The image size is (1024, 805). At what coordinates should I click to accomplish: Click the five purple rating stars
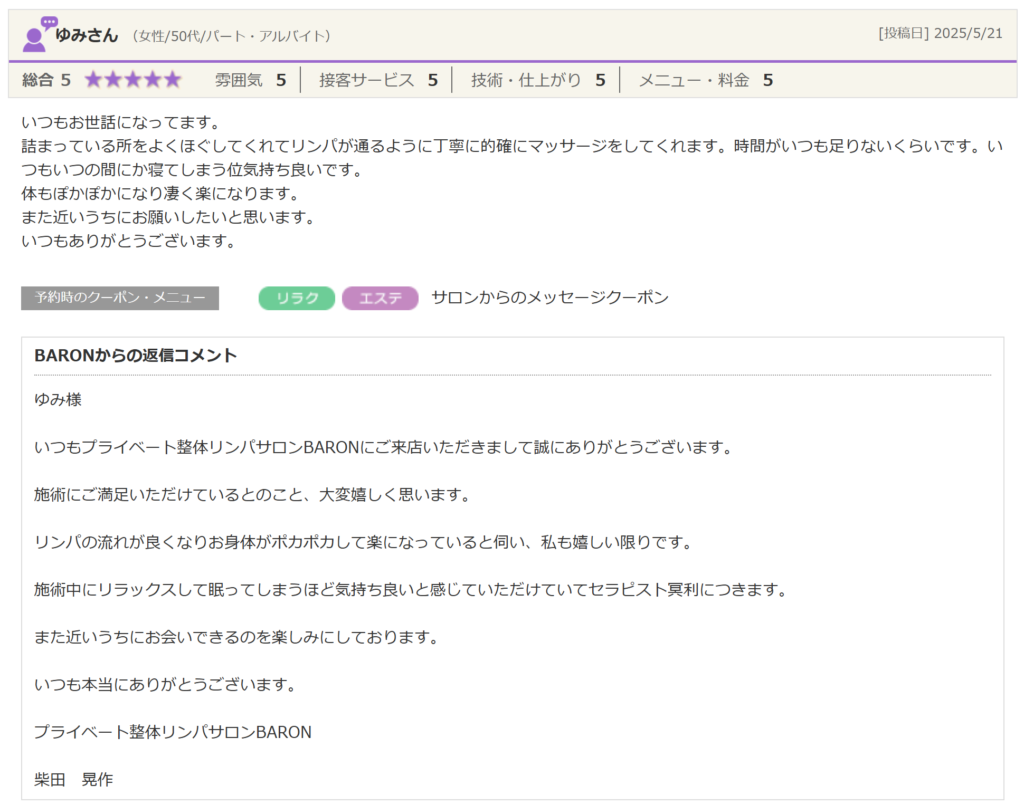(x=132, y=80)
